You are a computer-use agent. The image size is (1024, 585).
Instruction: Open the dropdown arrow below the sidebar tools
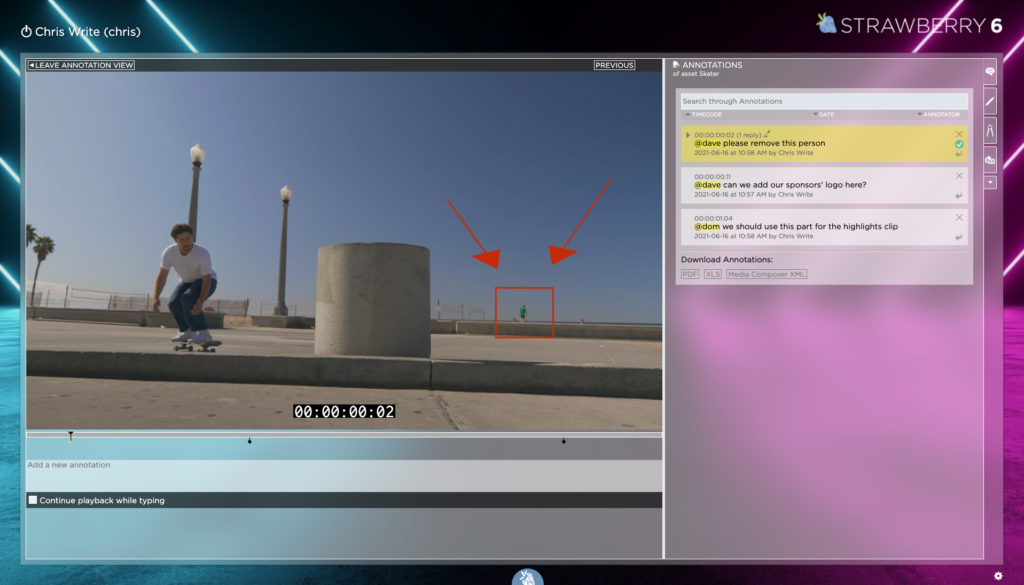click(990, 181)
